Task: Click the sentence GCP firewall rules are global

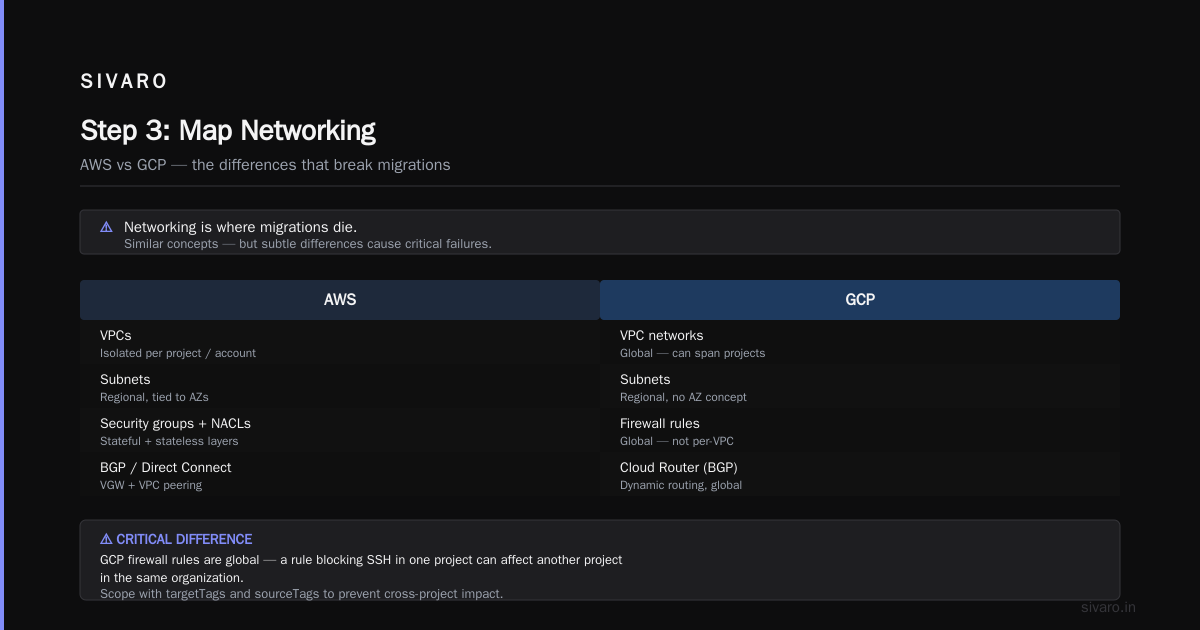Action: [x=361, y=568]
